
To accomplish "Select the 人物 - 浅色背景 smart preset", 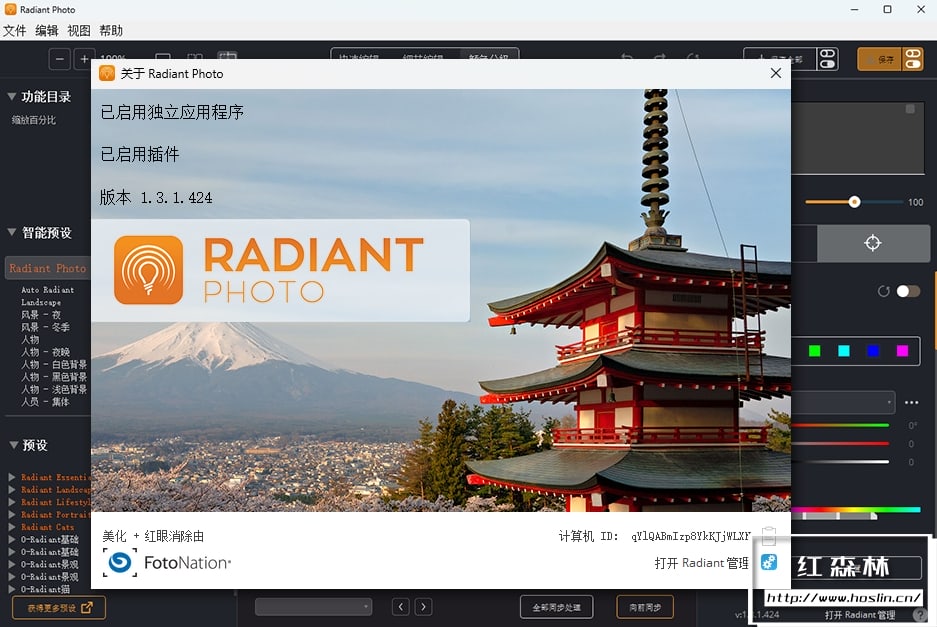I will [x=54, y=390].
